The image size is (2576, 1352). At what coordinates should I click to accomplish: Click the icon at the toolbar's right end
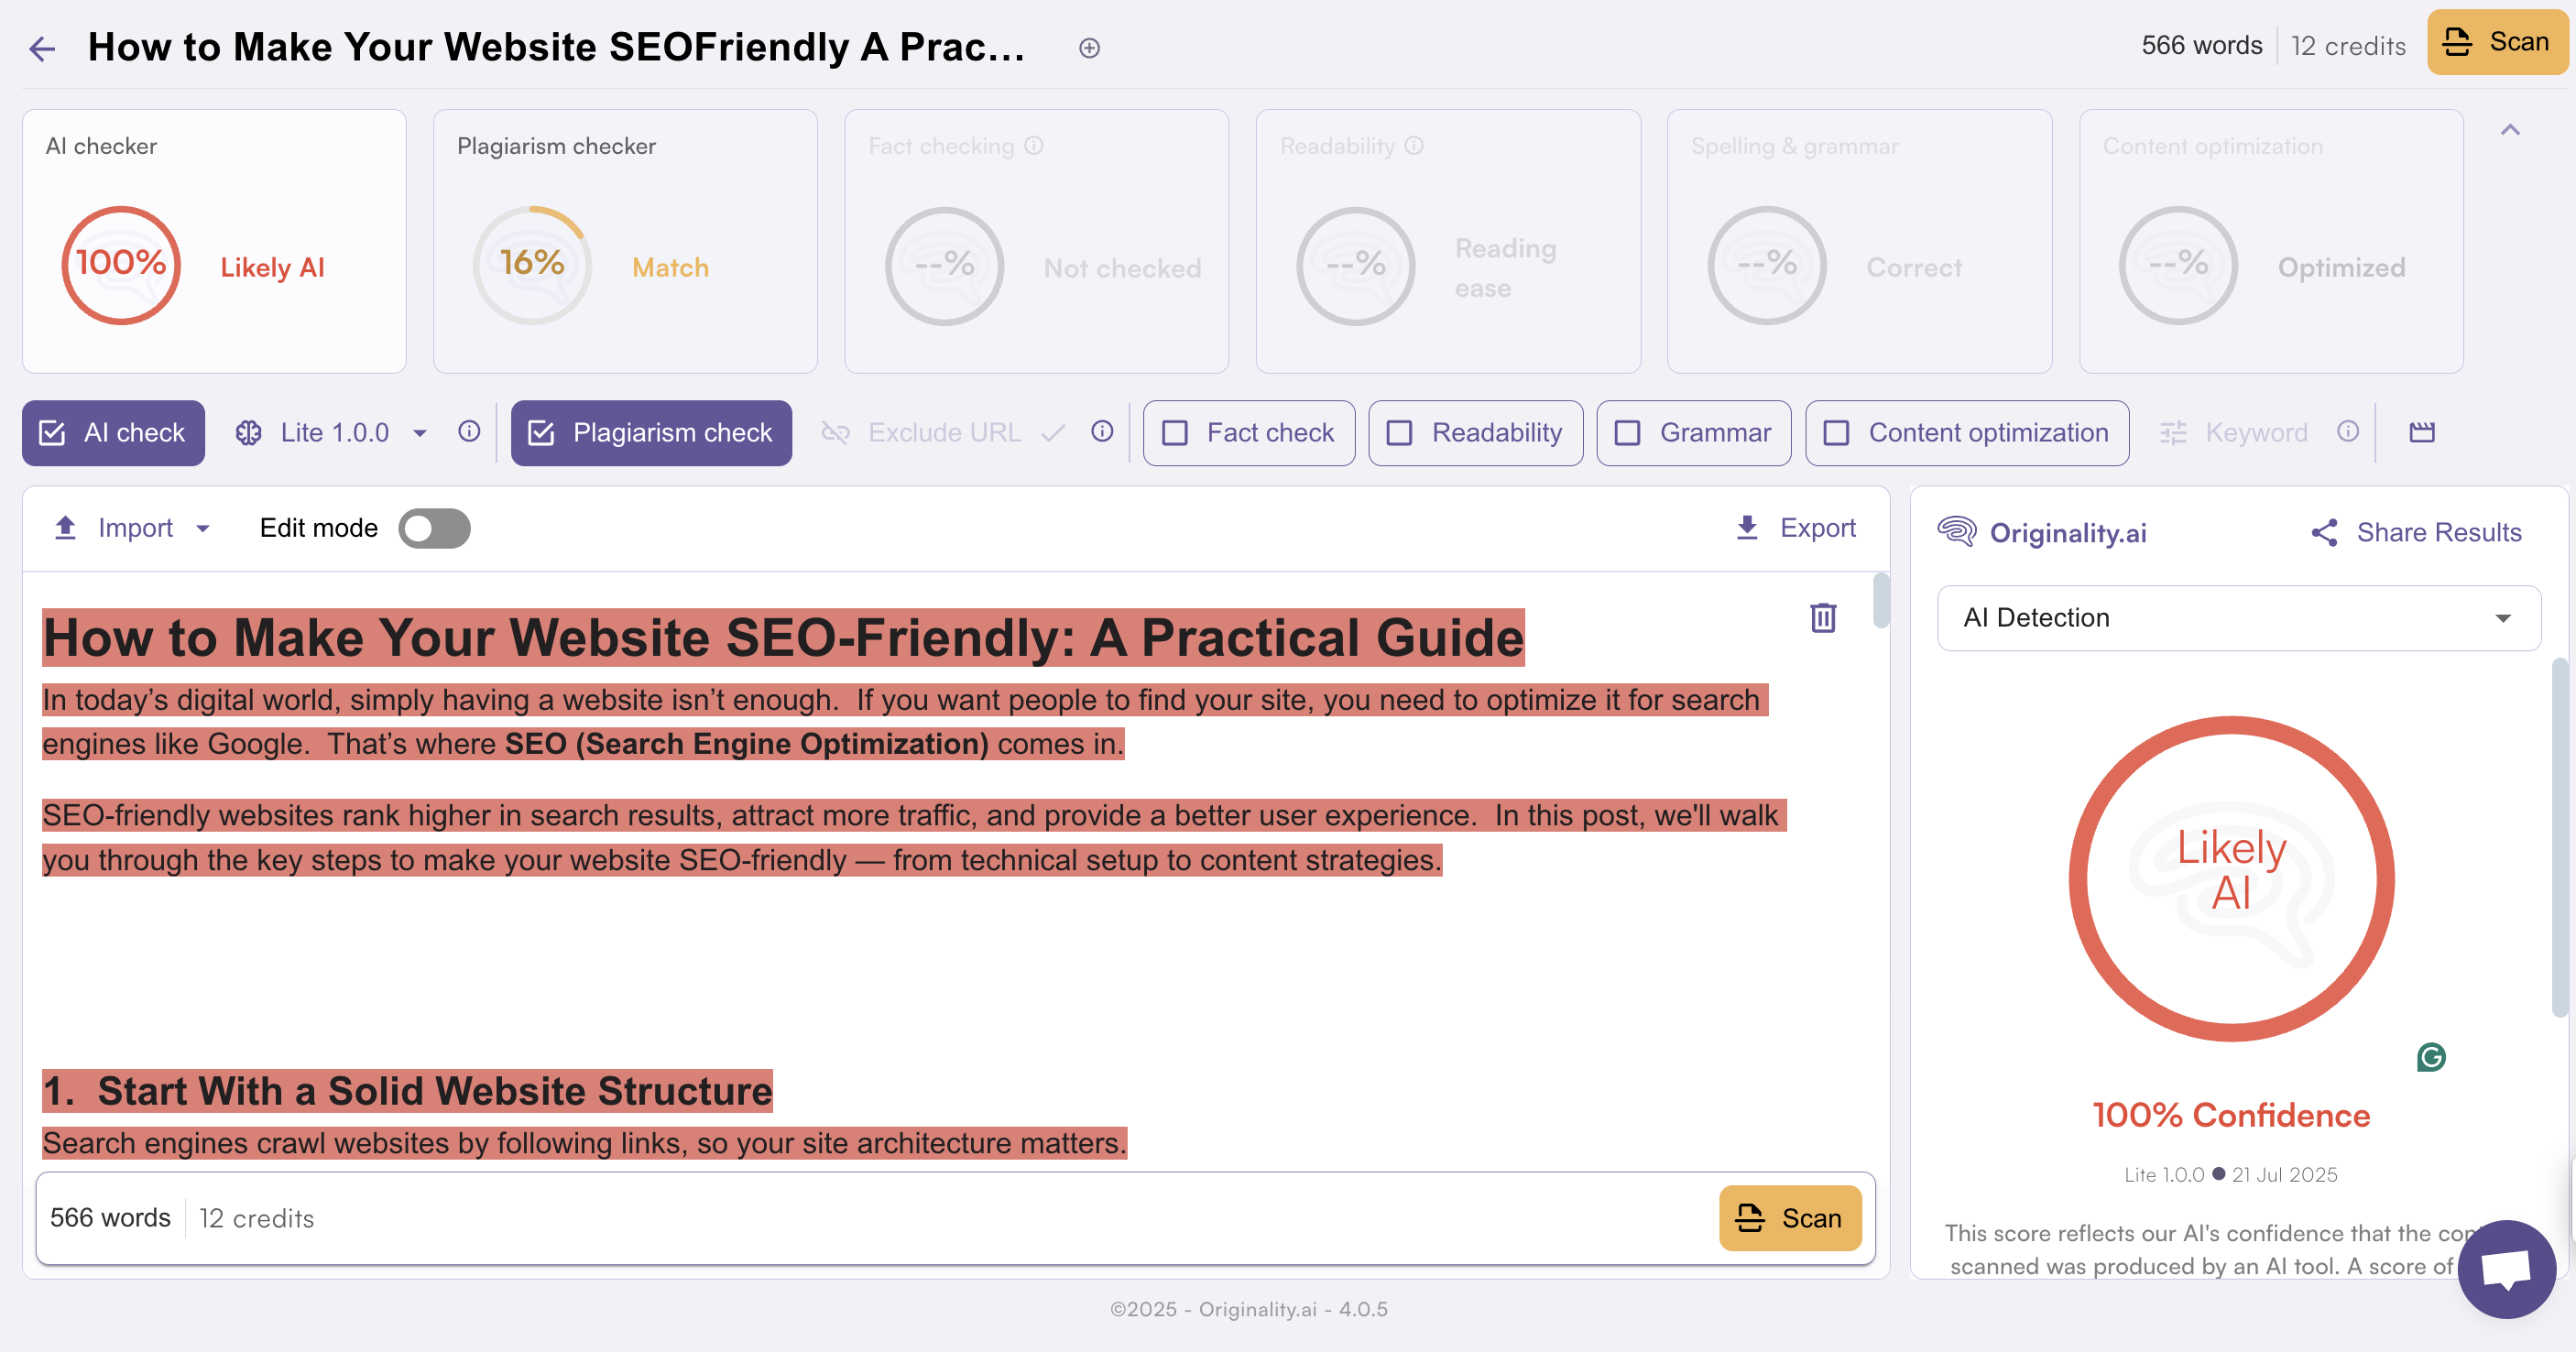coord(2422,432)
